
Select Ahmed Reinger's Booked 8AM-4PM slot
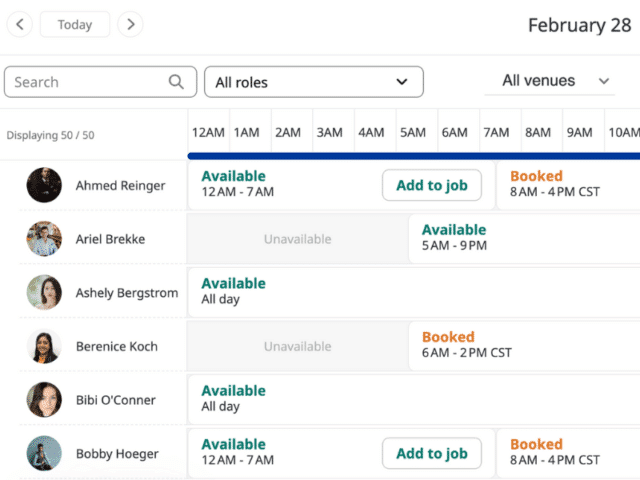click(x=568, y=185)
